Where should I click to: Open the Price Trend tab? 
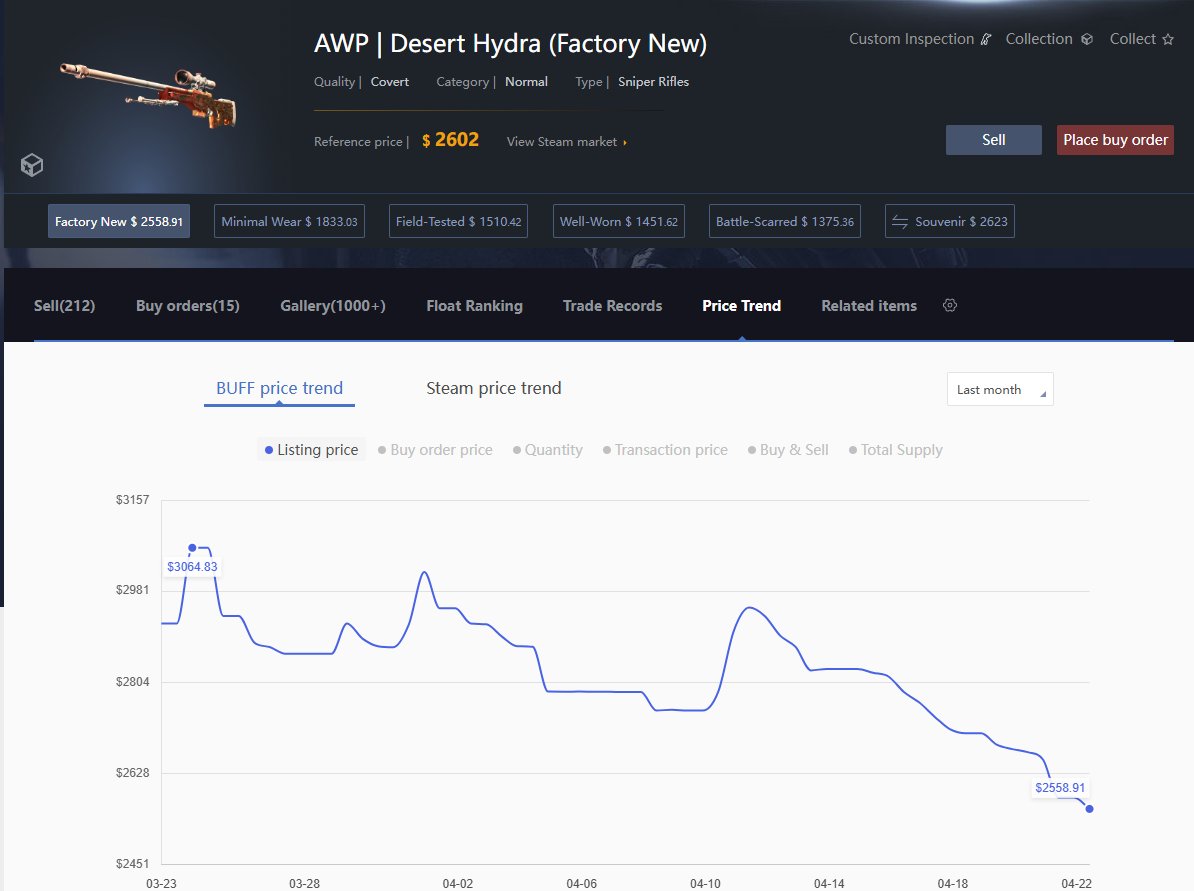[x=742, y=305]
